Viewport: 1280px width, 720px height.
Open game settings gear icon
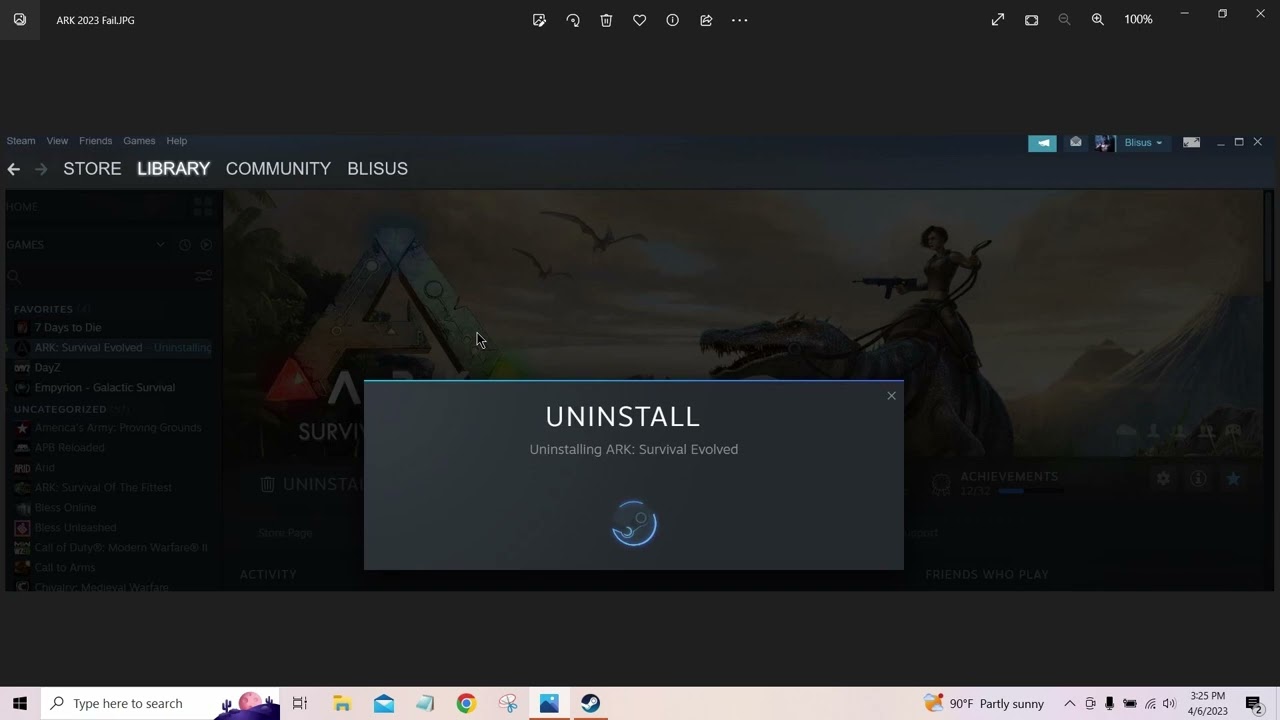1163,479
